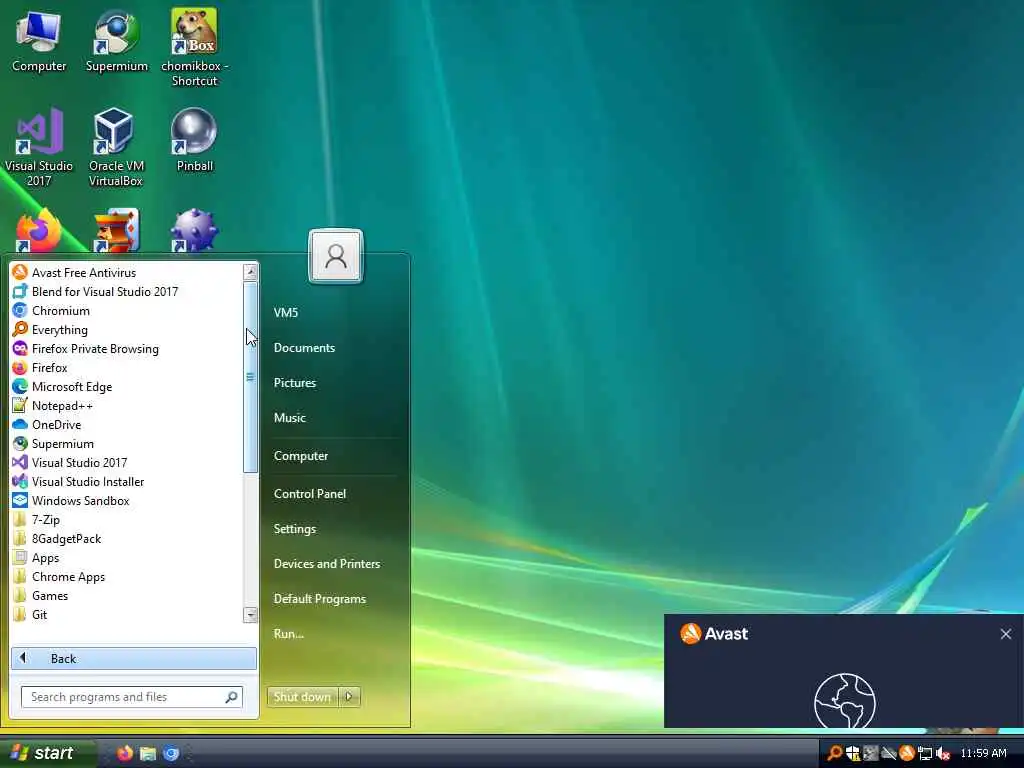
Task: Open Computer in the Start menu right pane
Action: (x=300, y=455)
